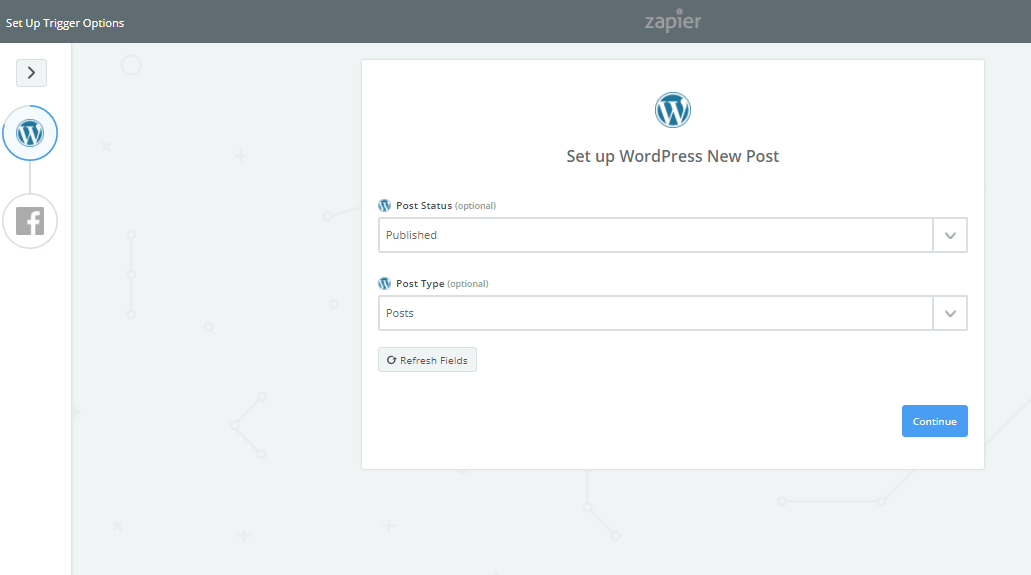Click the large WordPress logo above heading
Screen dimensions: 1031x575
click(x=673, y=110)
